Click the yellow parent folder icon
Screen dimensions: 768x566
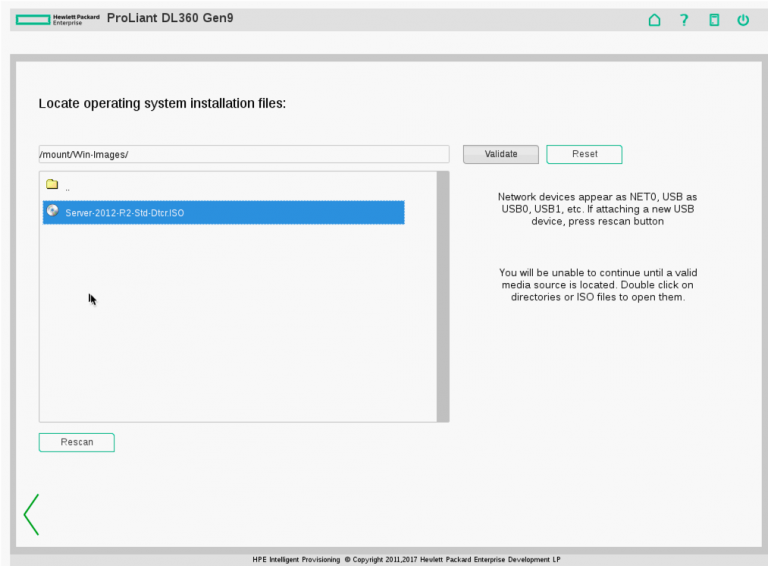click(x=52, y=184)
